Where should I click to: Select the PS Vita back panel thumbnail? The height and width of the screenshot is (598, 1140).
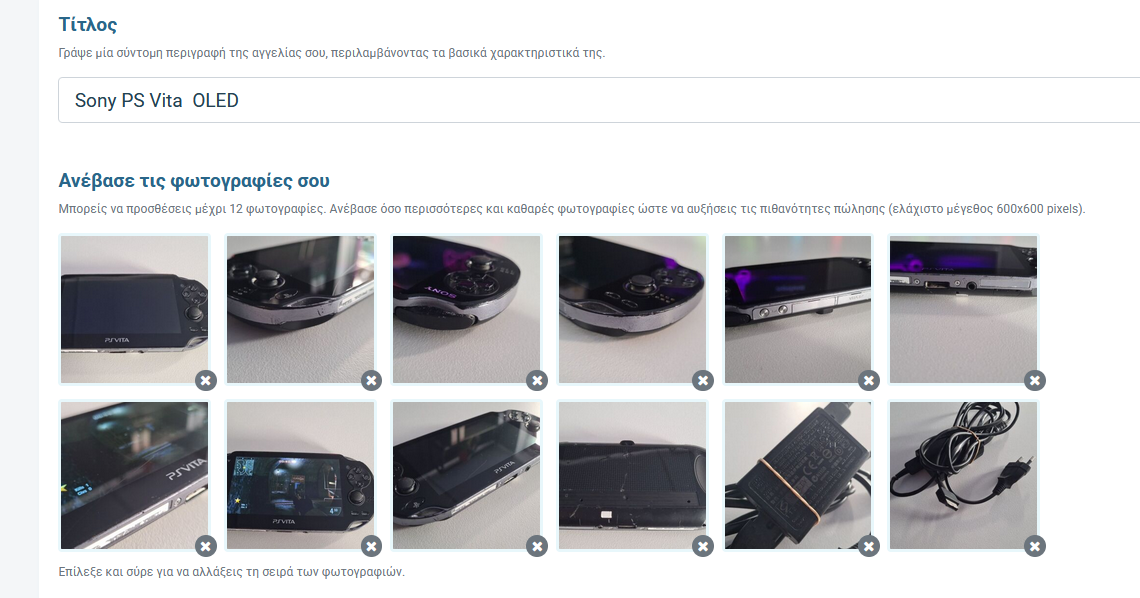point(632,476)
